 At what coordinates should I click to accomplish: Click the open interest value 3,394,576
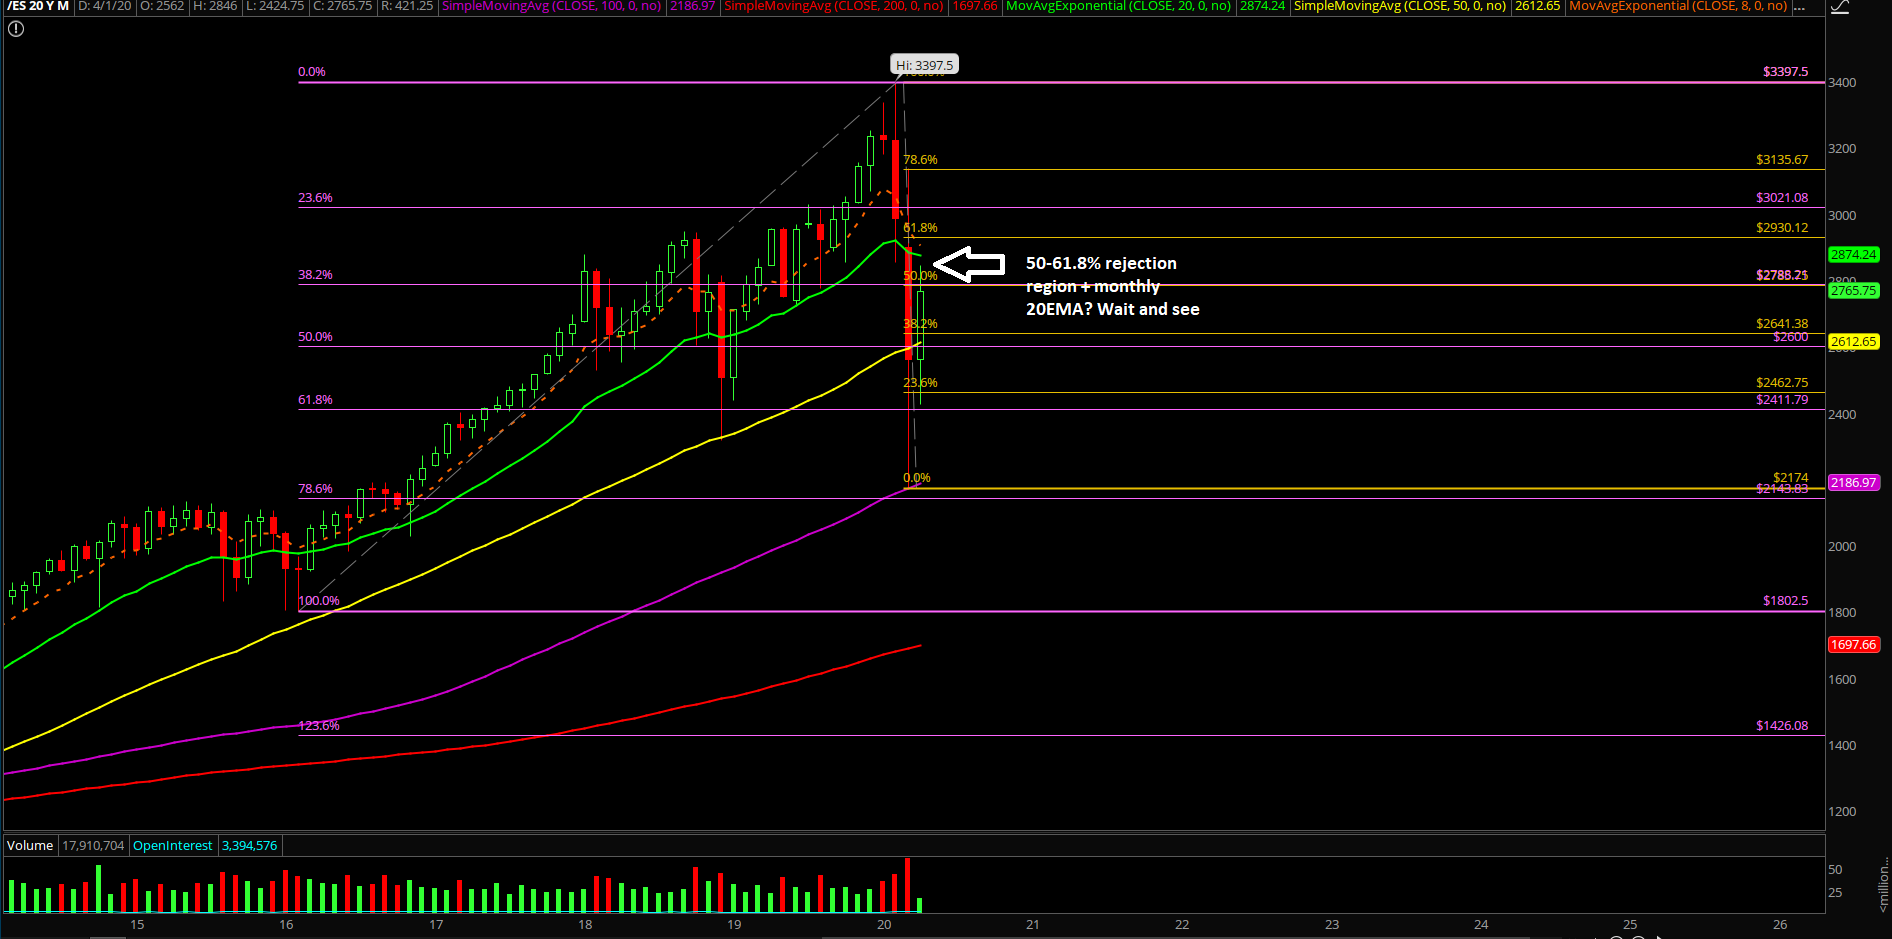coord(249,846)
